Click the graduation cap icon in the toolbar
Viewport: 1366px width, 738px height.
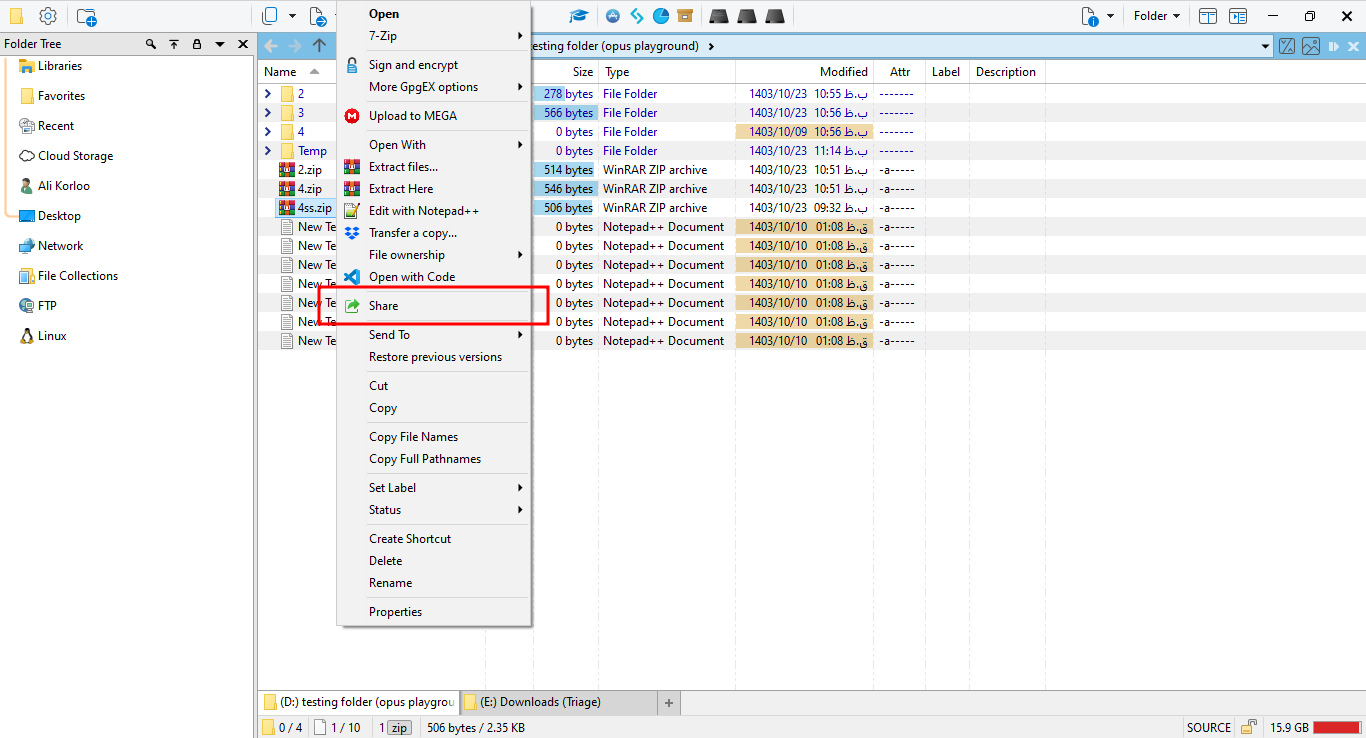[578, 16]
